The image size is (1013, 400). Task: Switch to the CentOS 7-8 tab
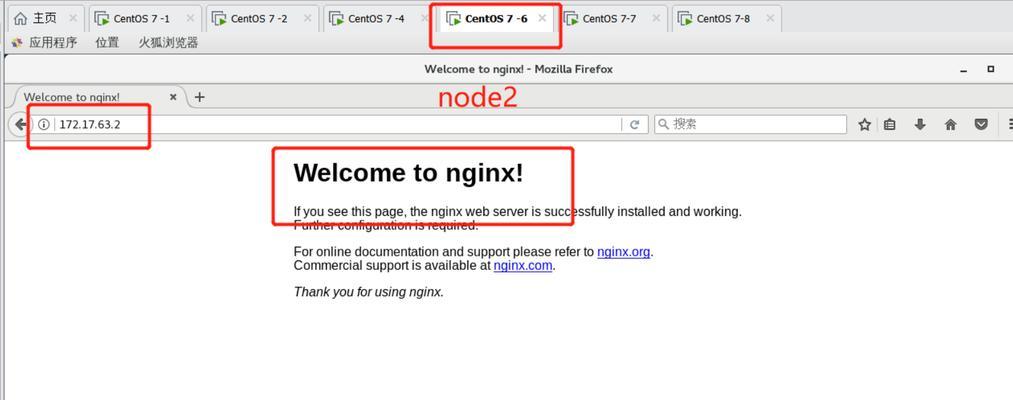(725, 18)
